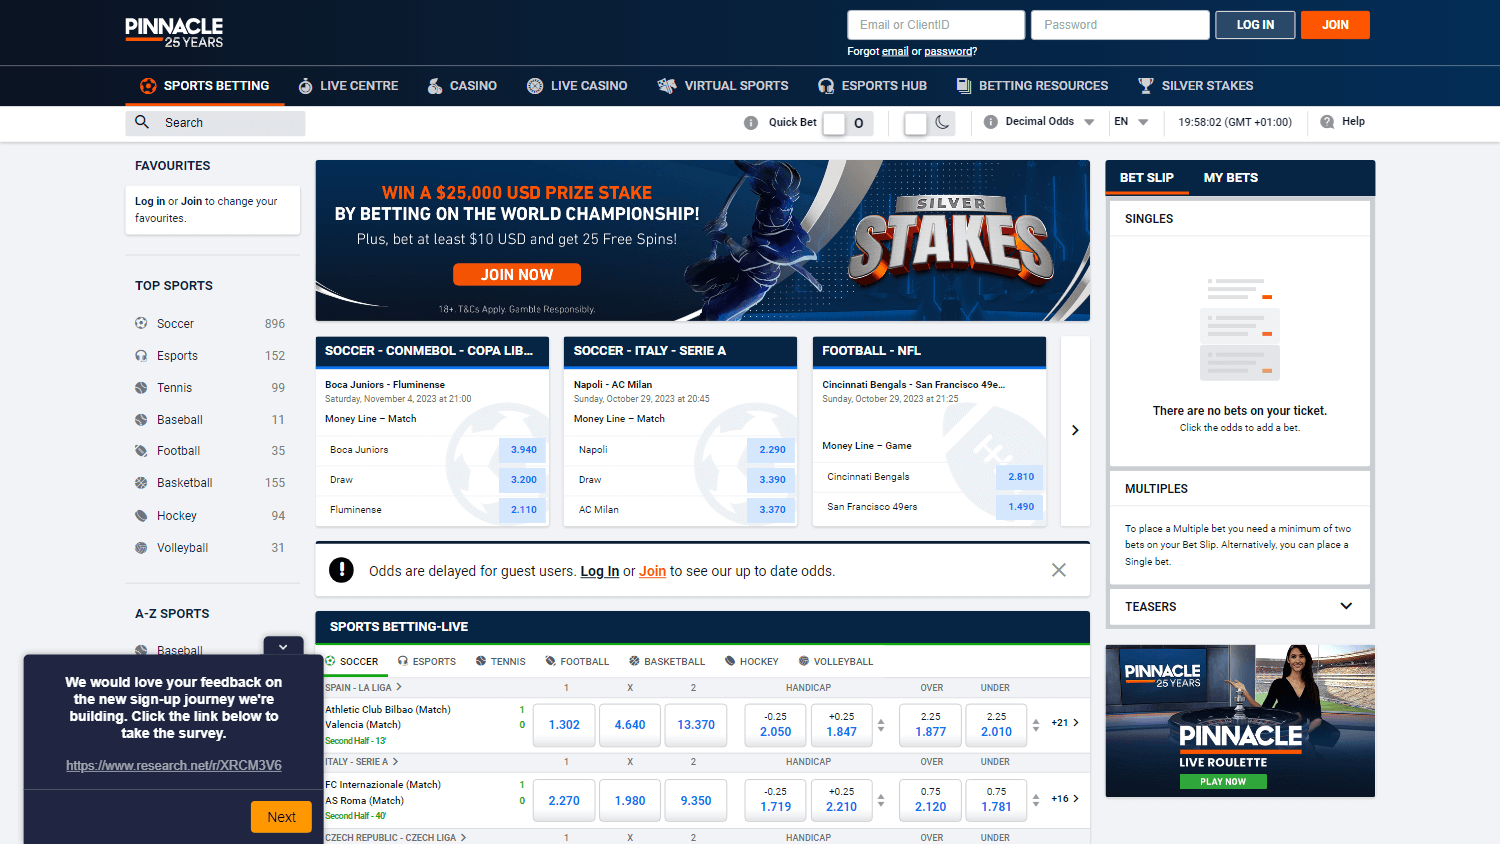
Task: Select AS Roma odds 9.350
Action: point(696,801)
